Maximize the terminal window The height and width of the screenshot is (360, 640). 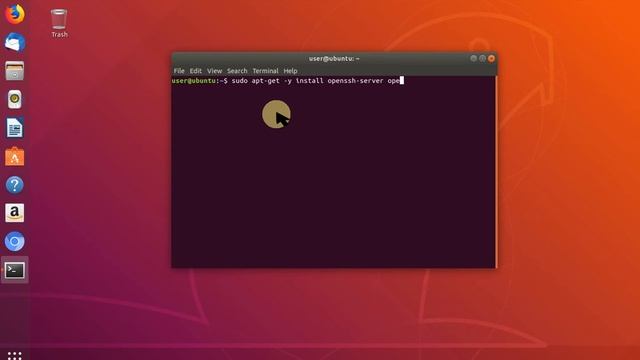coord(482,58)
